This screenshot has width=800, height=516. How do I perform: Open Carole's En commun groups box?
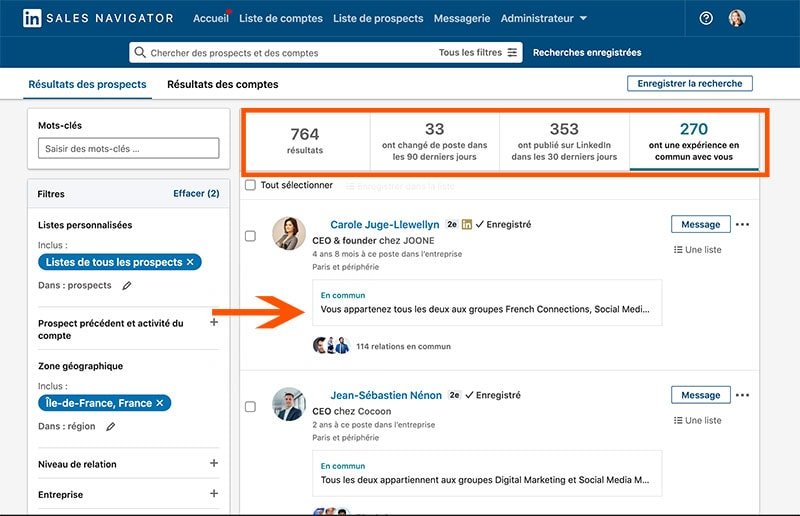pyautogui.click(x=487, y=303)
